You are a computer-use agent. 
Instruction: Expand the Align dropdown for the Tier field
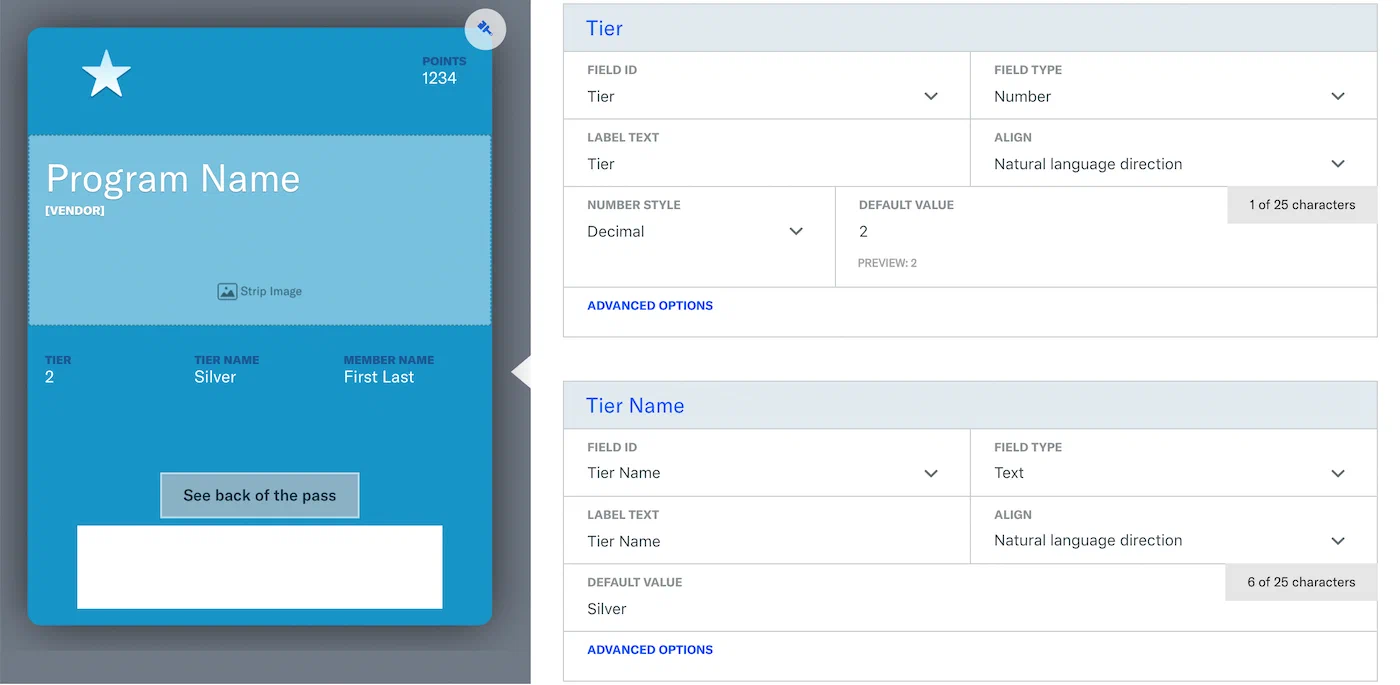tap(1337, 163)
